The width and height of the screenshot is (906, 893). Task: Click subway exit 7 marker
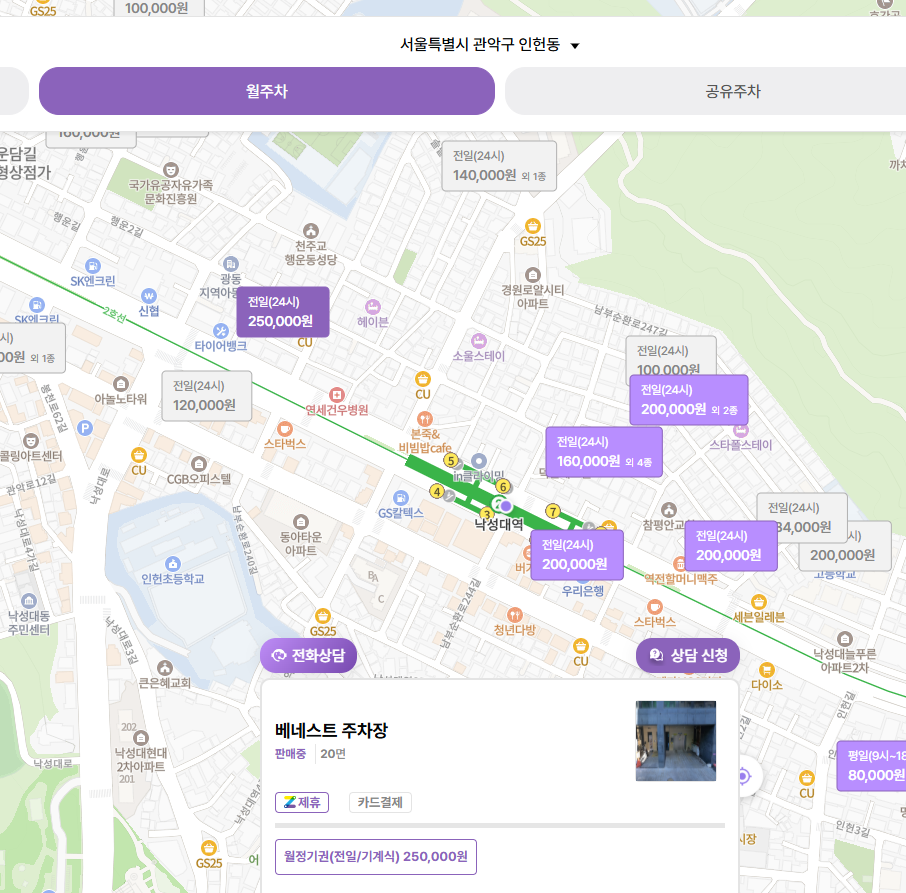[x=553, y=511]
